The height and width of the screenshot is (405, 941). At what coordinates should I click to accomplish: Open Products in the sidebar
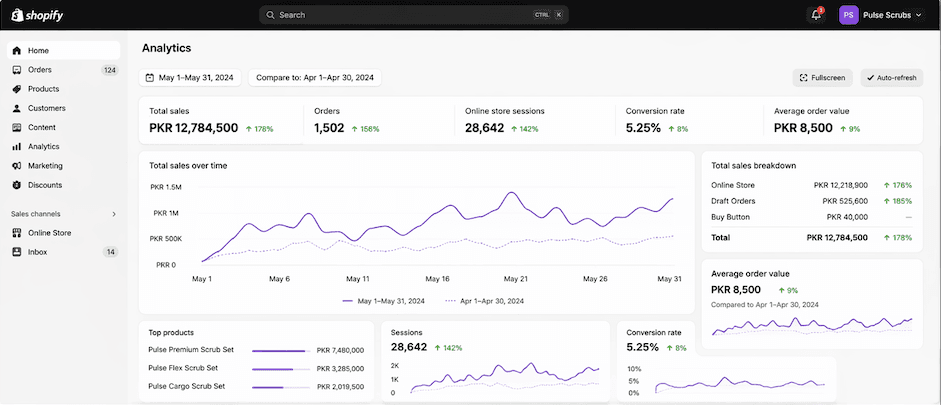64,89
